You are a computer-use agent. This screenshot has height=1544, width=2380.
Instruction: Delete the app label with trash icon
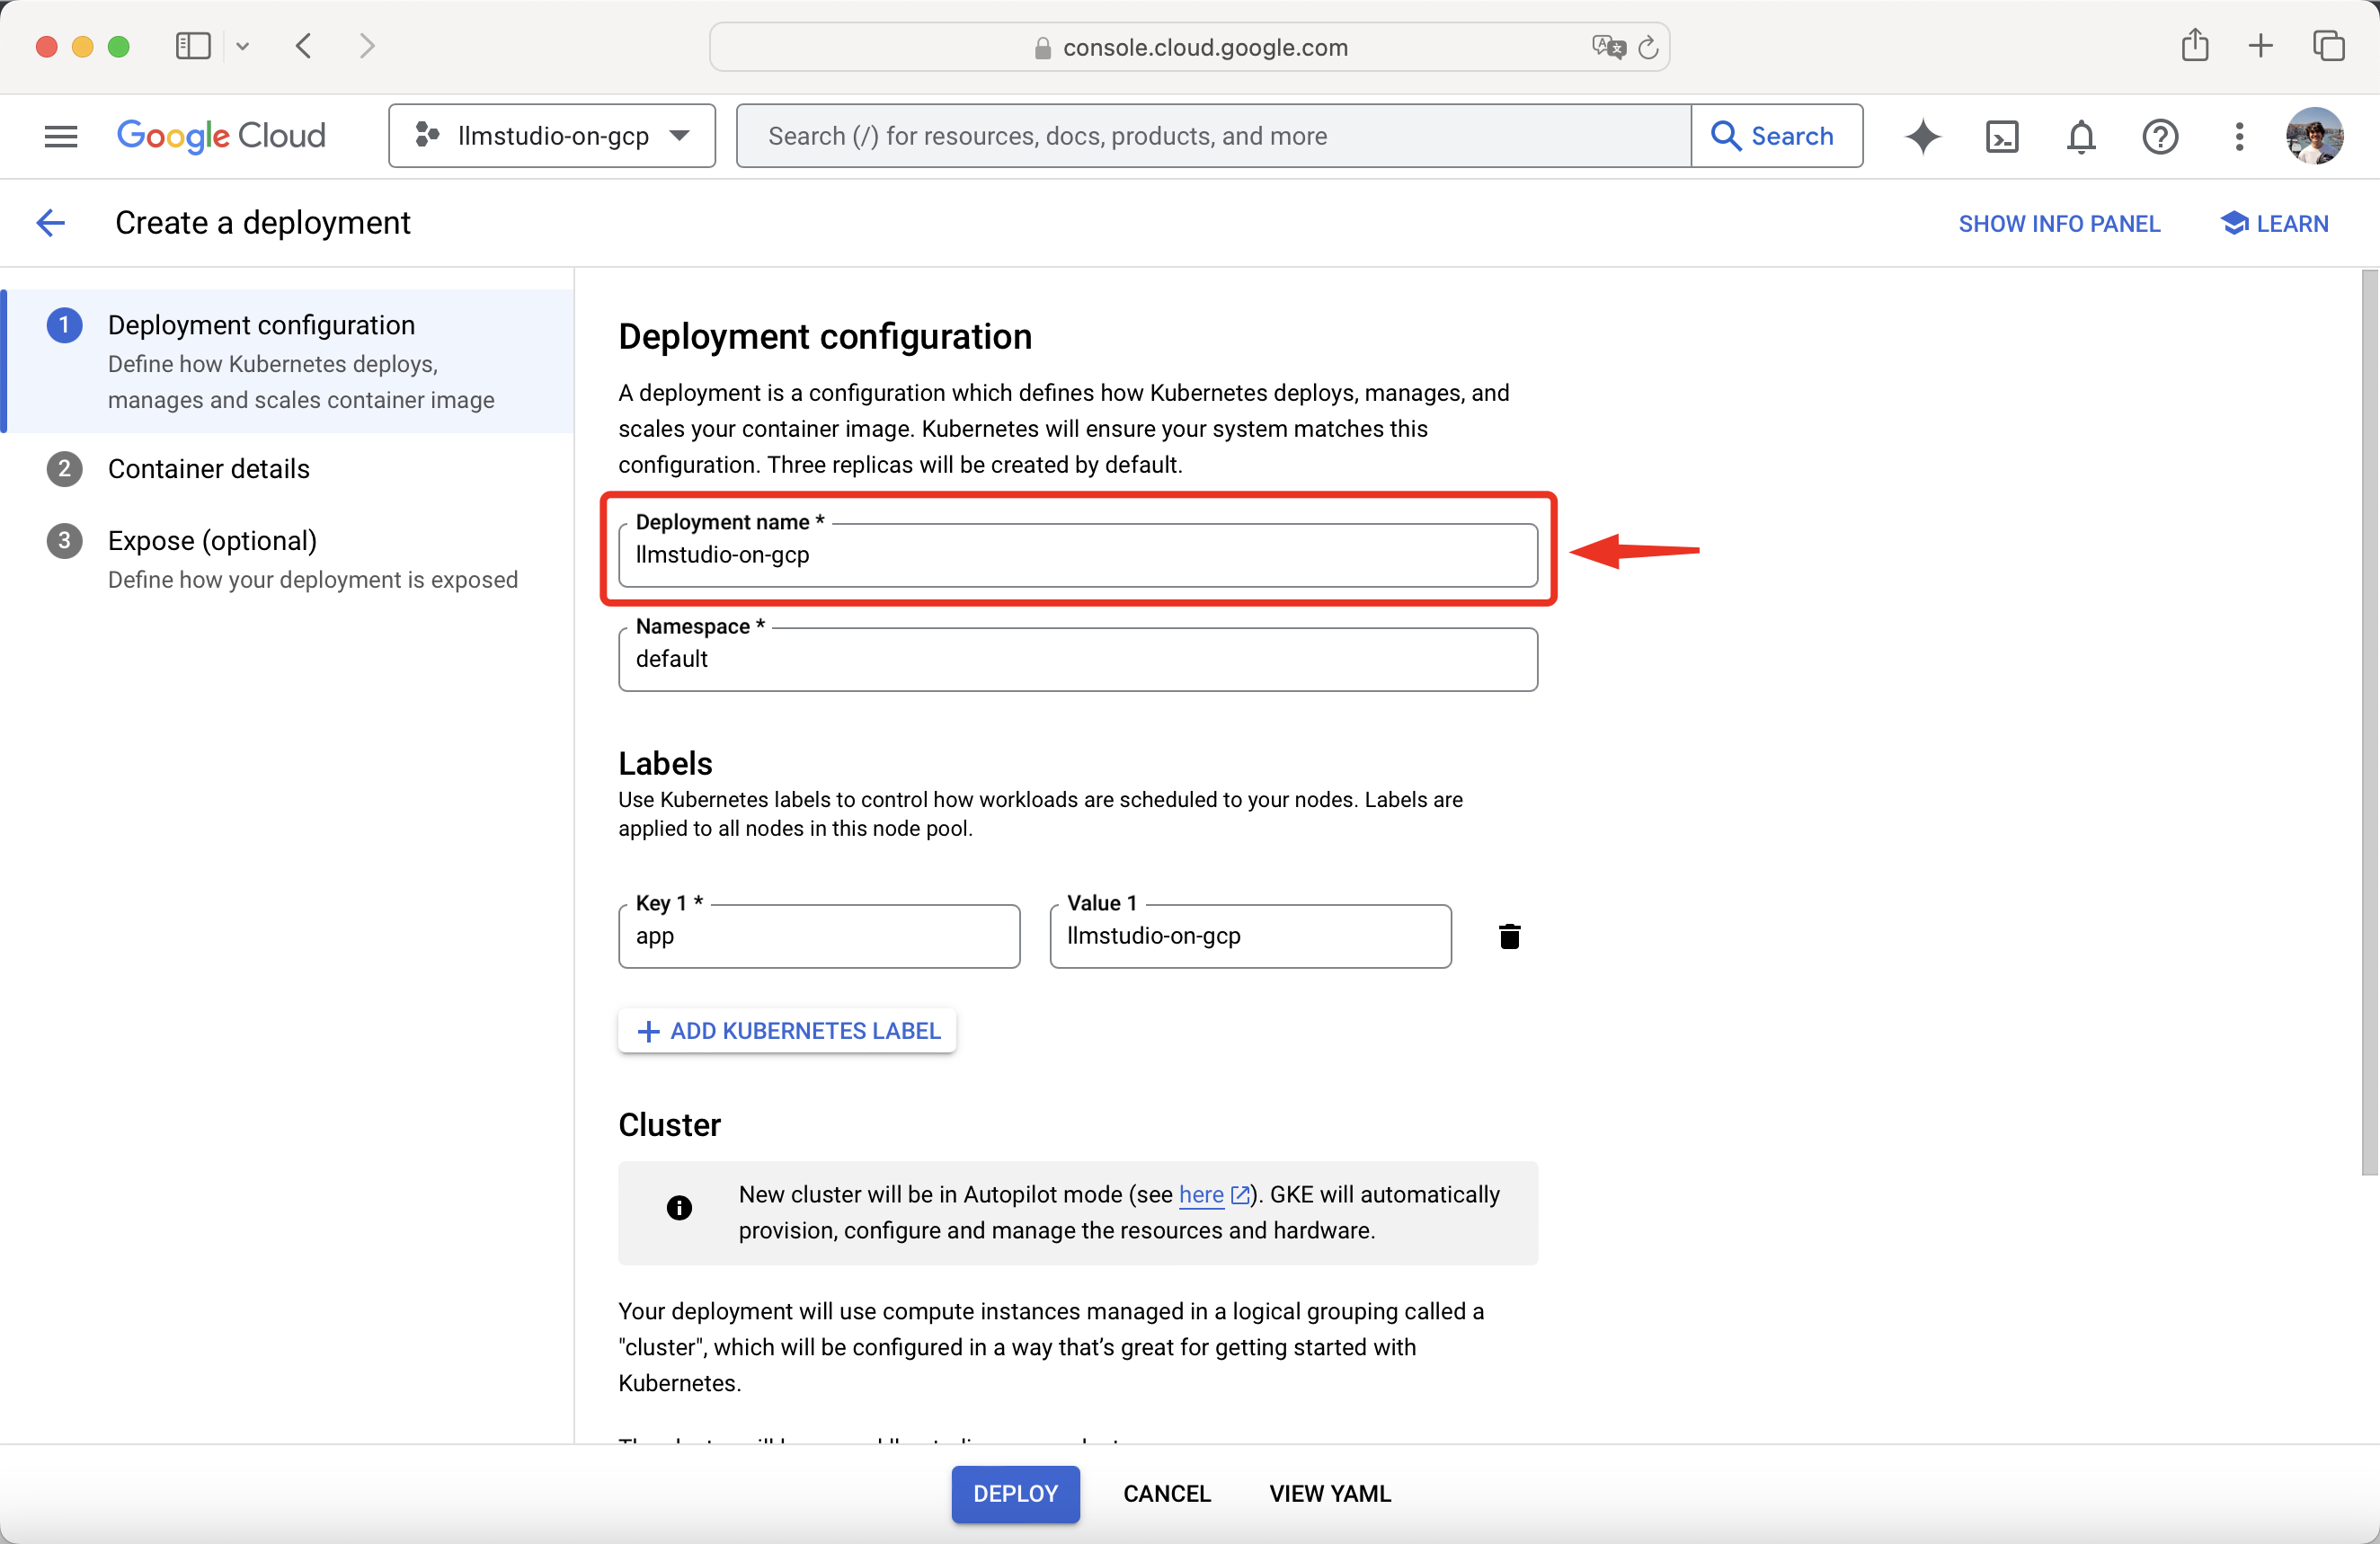coord(1509,936)
